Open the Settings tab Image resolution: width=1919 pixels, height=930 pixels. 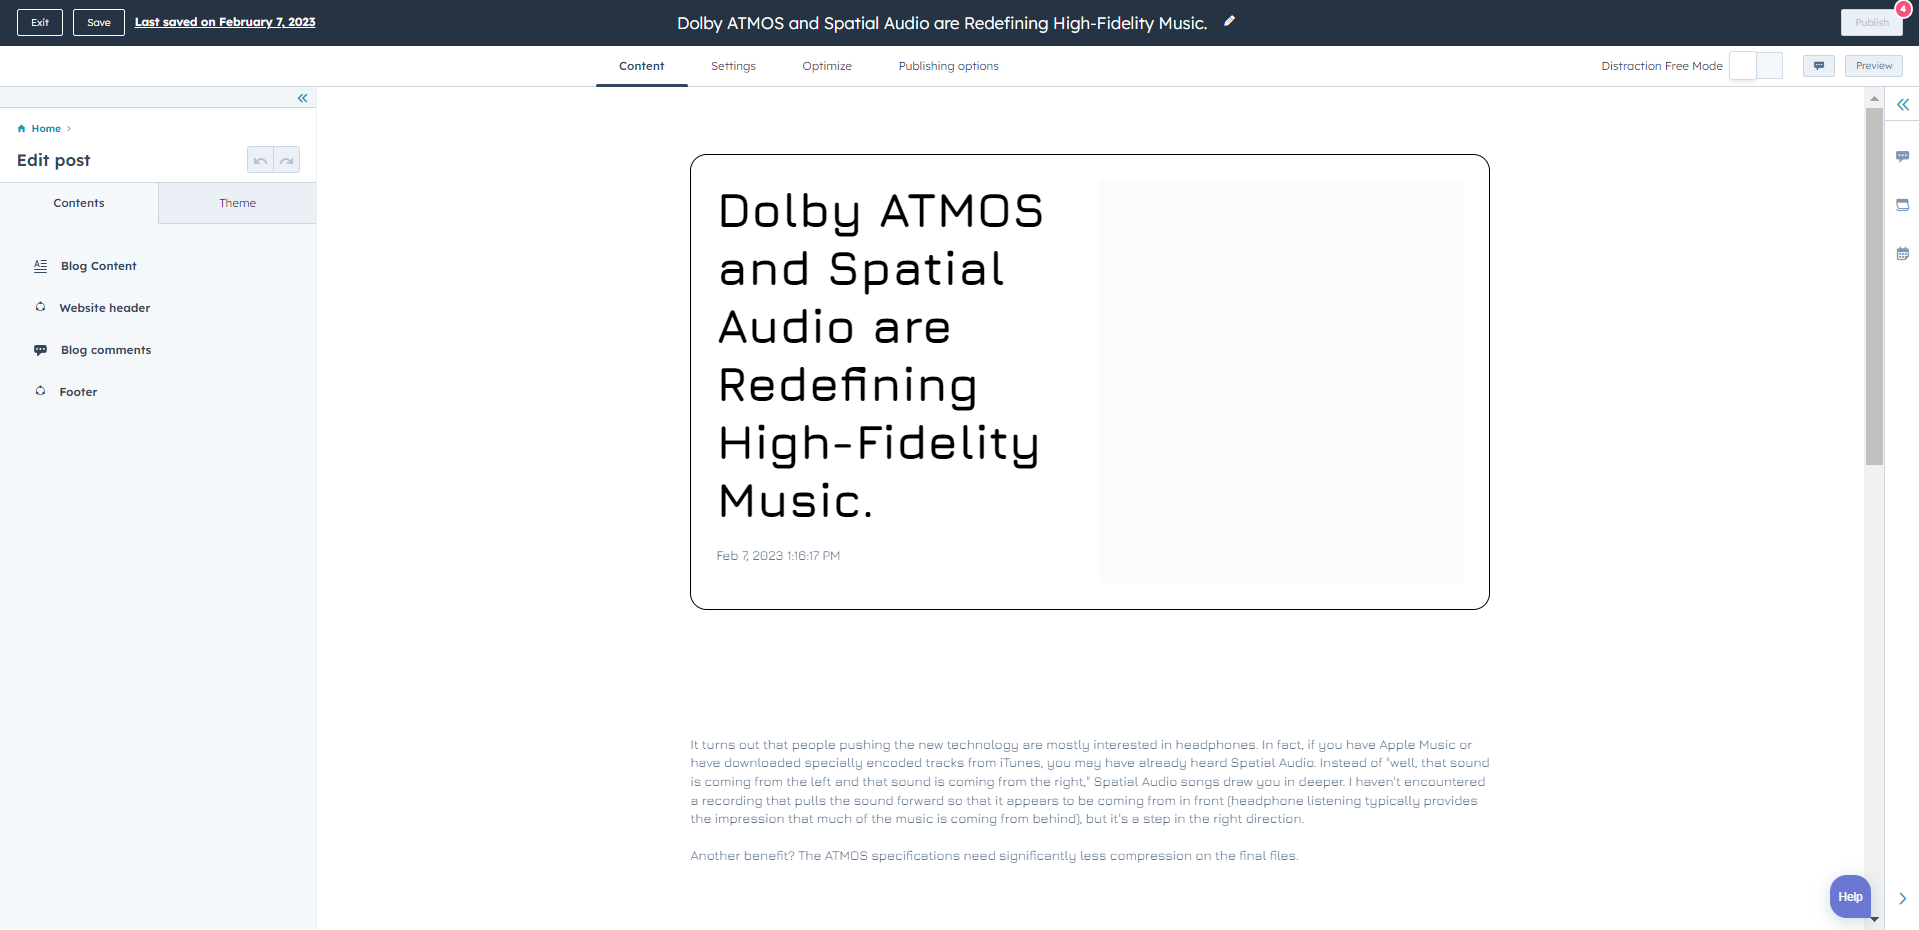click(733, 66)
